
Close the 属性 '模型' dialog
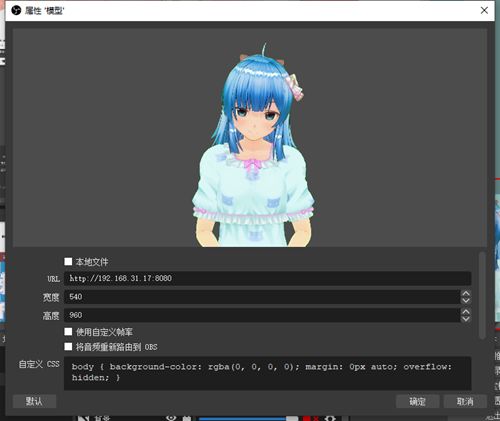(x=484, y=10)
